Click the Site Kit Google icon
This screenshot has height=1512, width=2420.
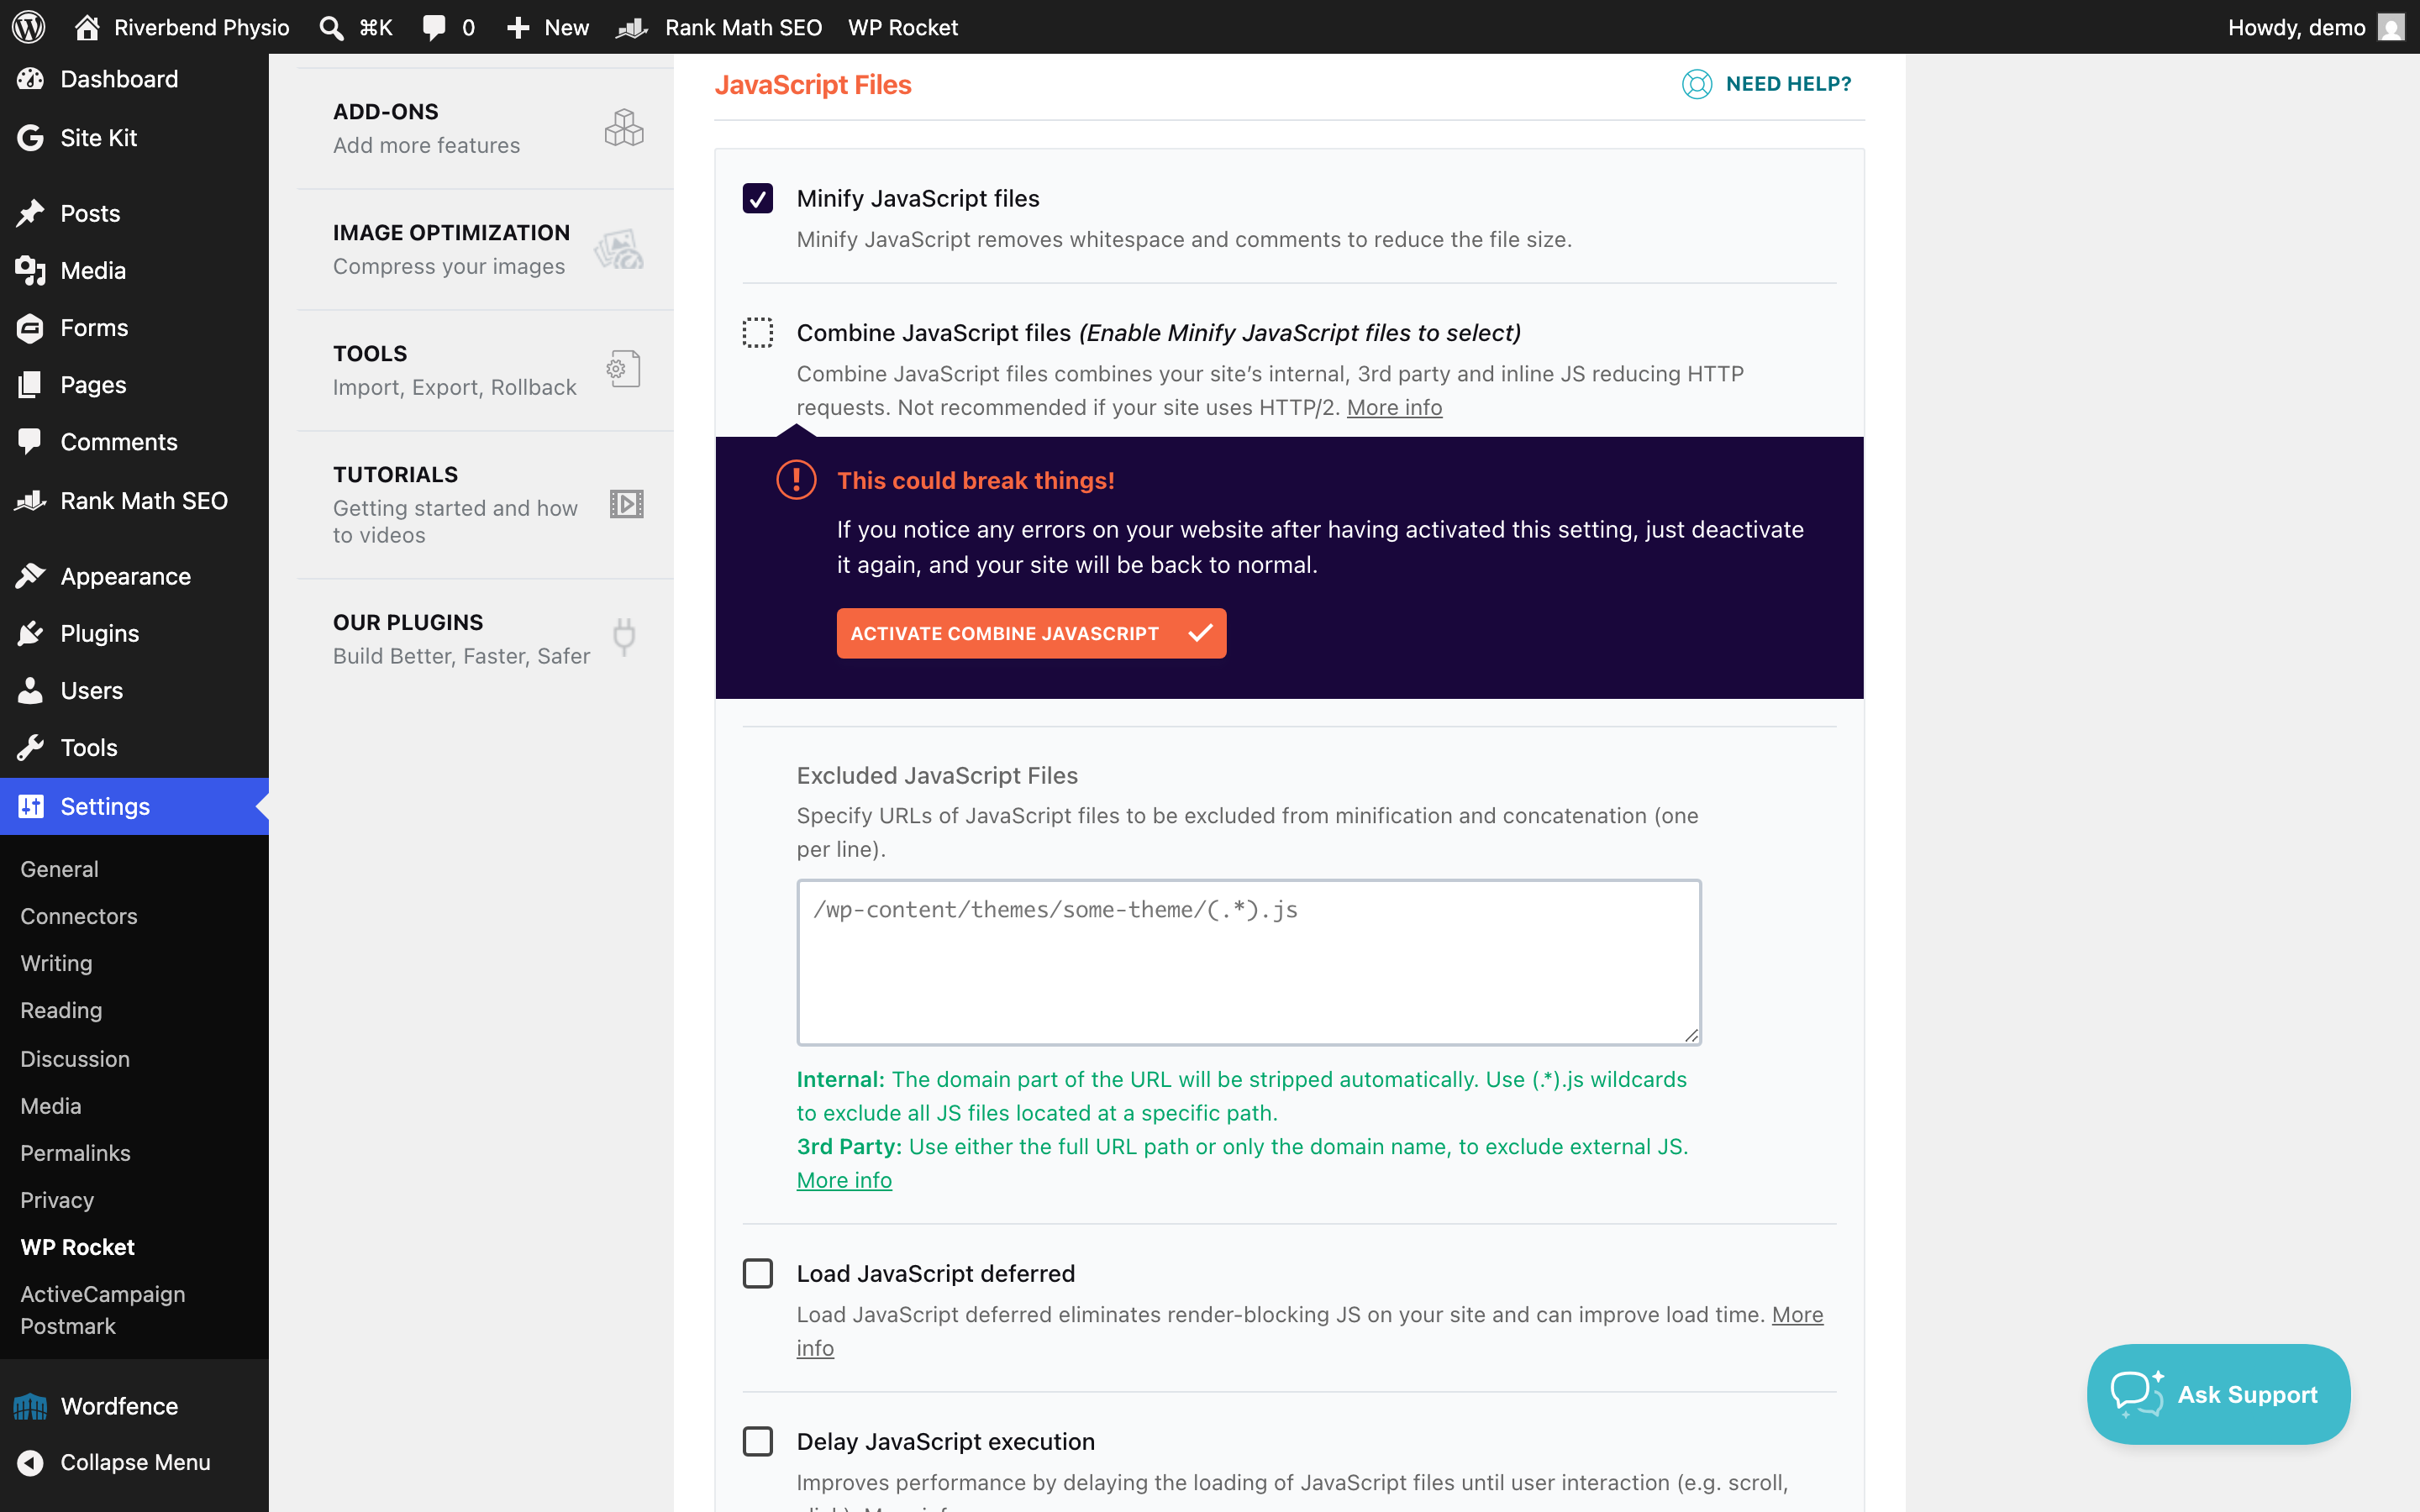pos(30,138)
